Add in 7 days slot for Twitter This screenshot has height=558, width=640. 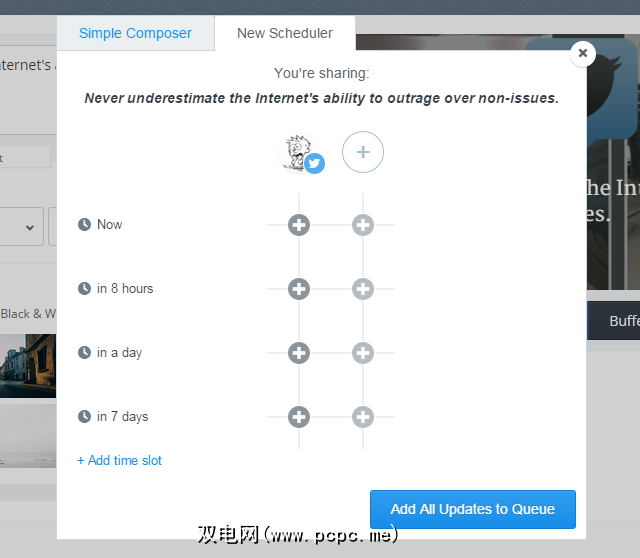coord(299,417)
